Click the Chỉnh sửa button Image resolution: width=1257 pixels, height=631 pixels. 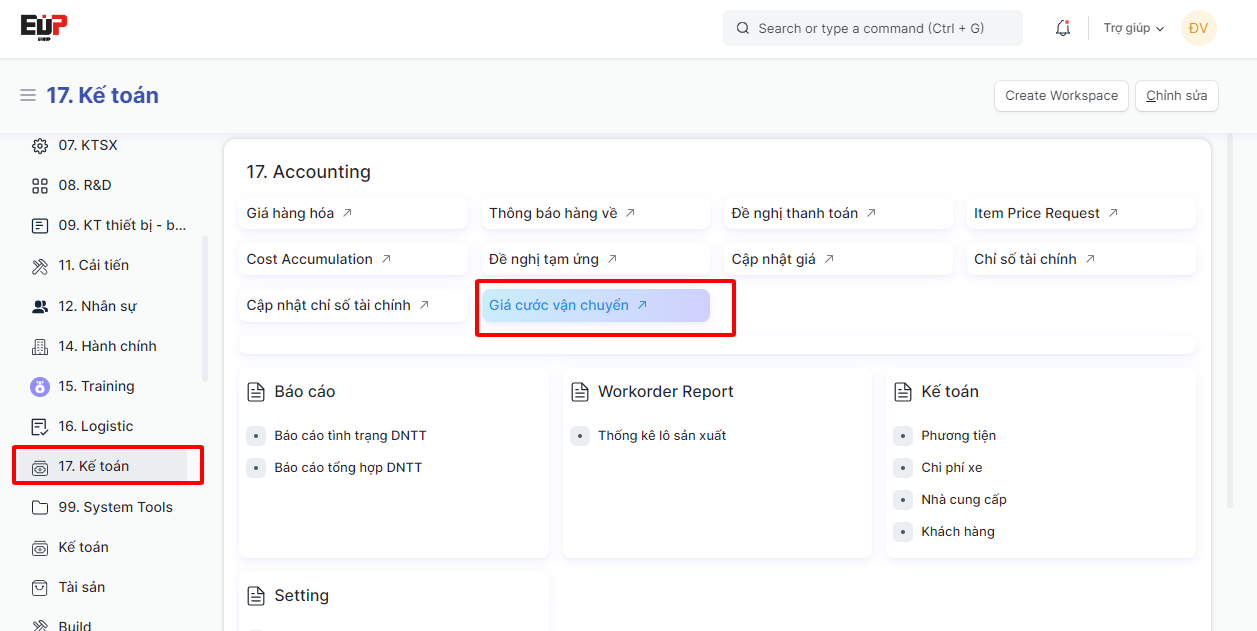click(x=1176, y=96)
